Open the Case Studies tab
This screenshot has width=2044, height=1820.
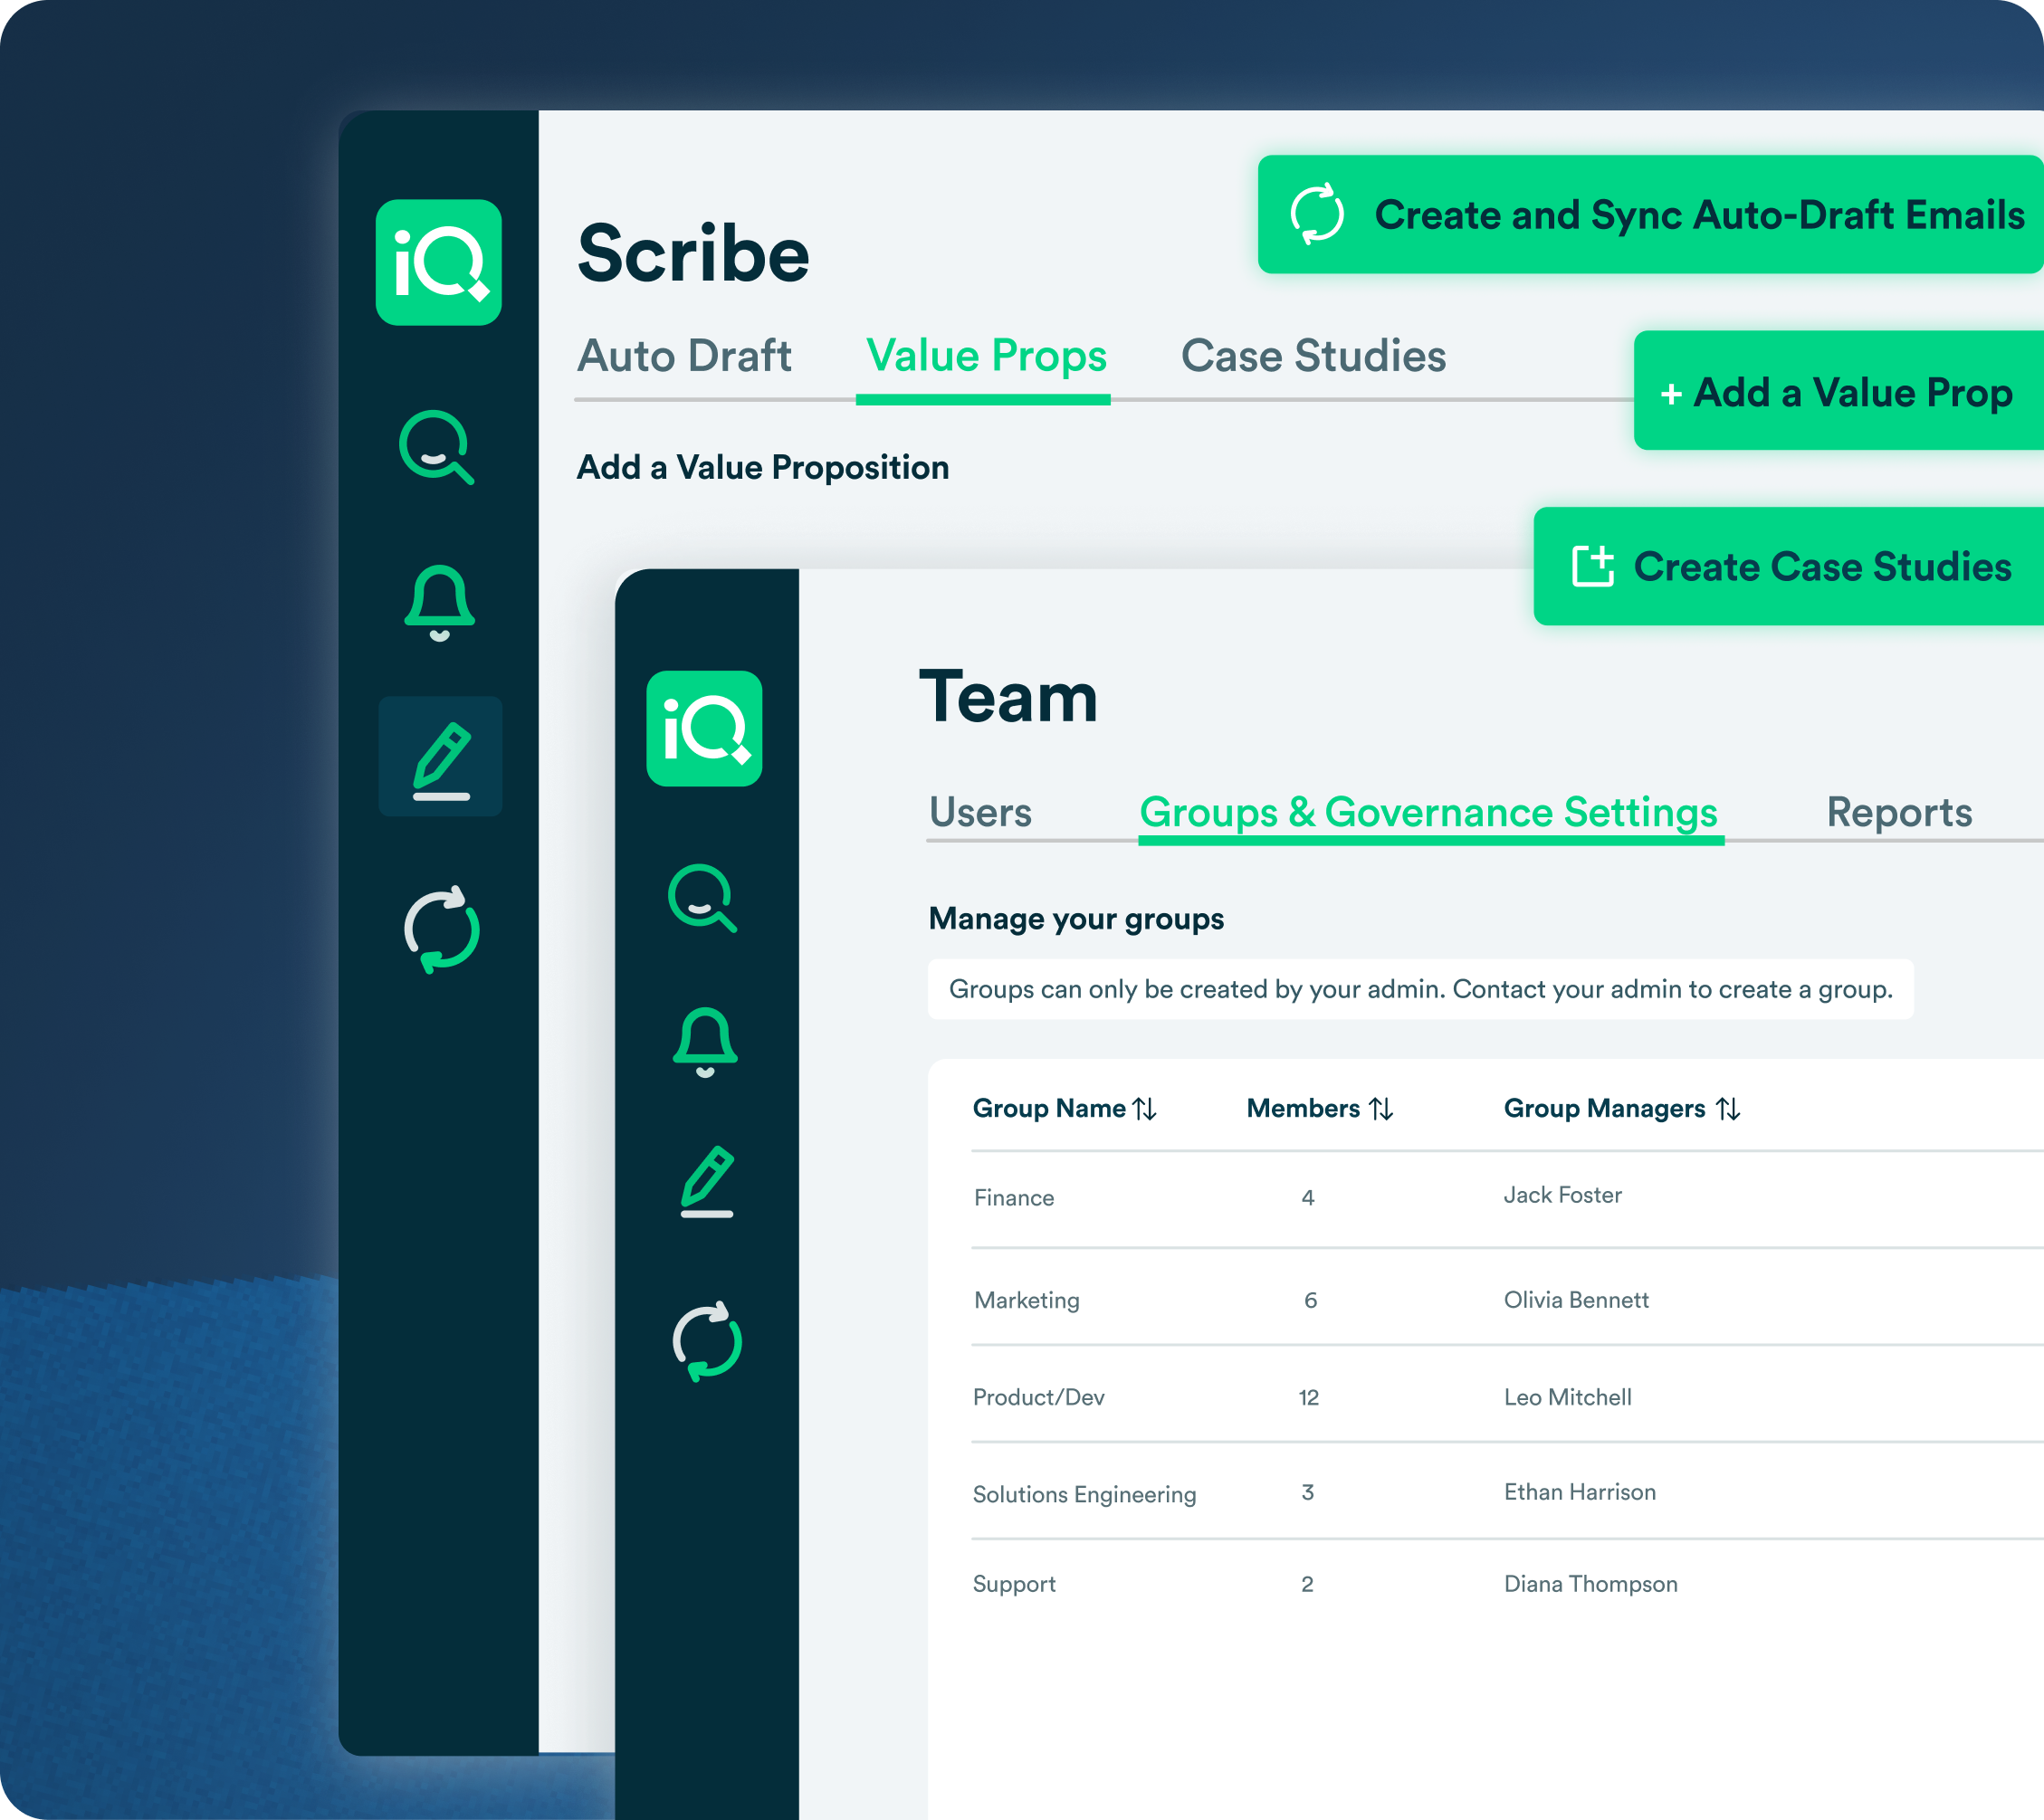[1313, 356]
